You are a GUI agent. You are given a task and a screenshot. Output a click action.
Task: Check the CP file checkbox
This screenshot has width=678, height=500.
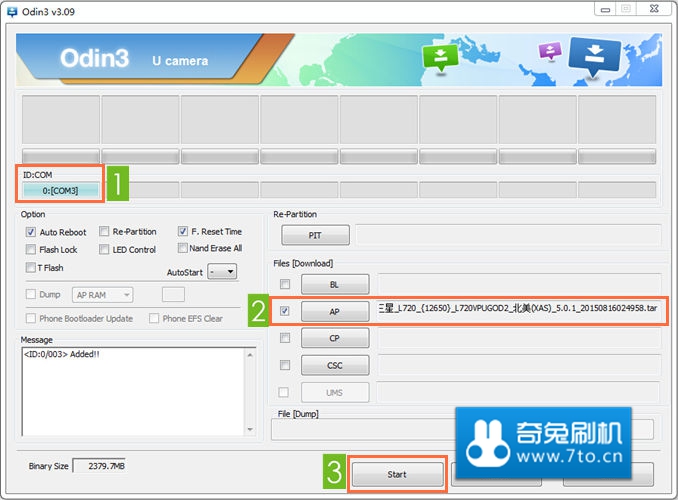pos(285,338)
